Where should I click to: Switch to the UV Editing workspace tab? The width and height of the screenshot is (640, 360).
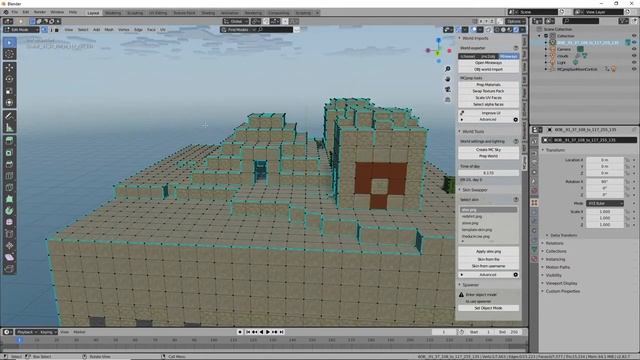(158, 13)
